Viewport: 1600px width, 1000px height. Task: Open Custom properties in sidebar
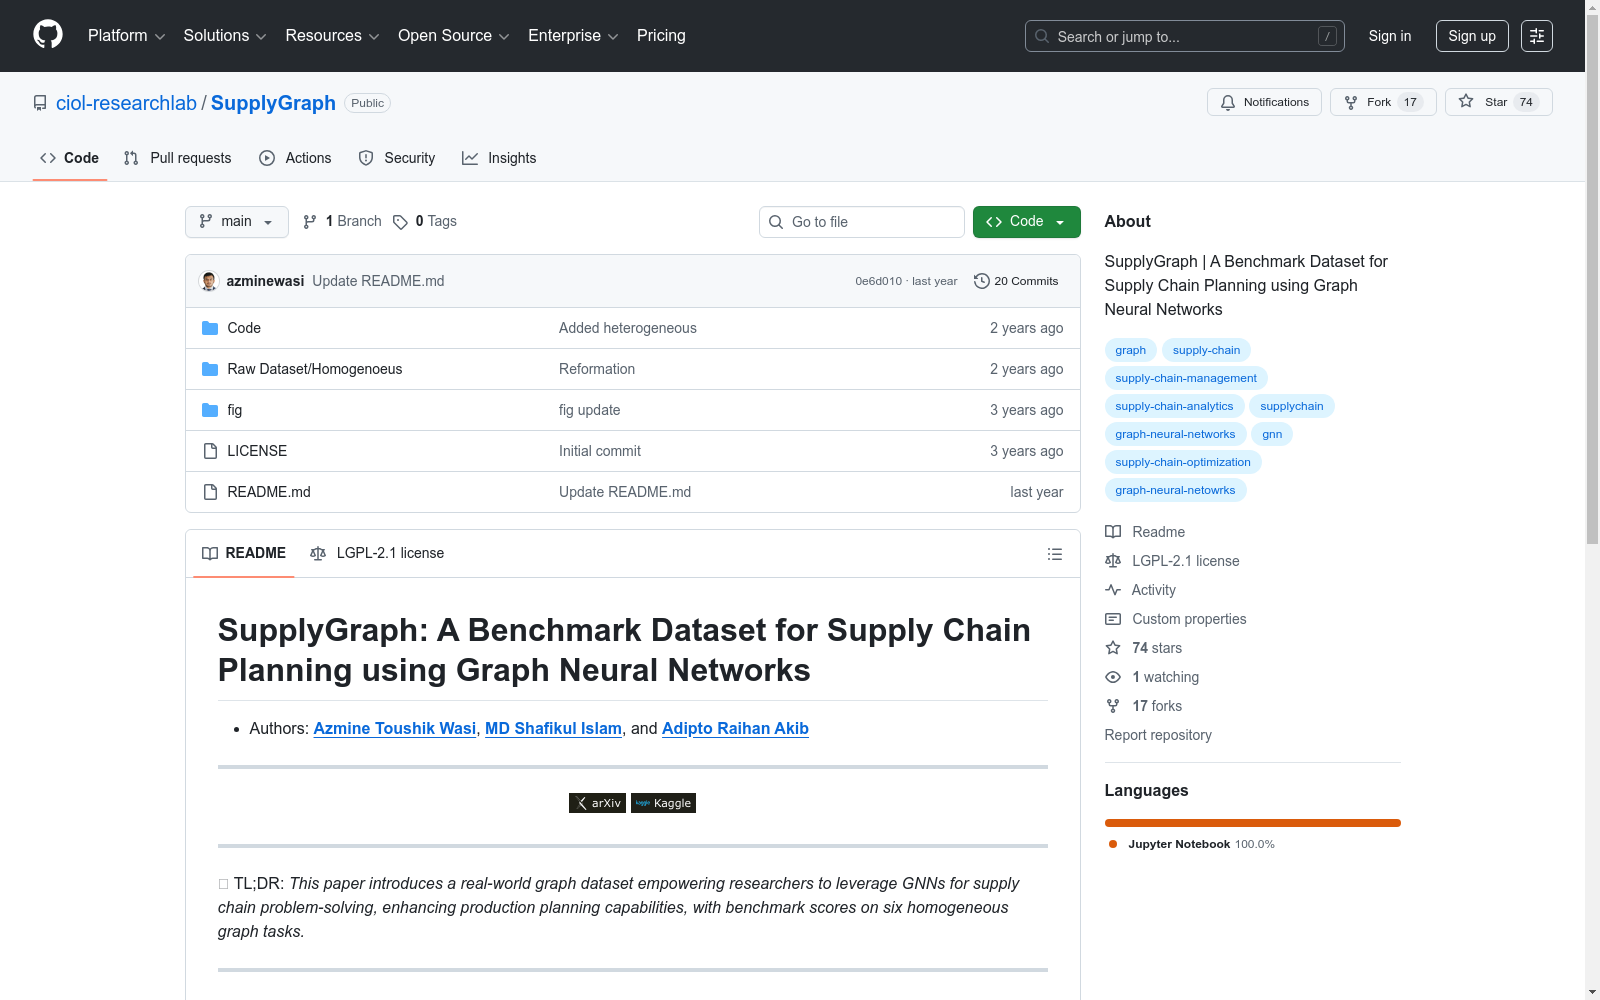[x=1176, y=619]
